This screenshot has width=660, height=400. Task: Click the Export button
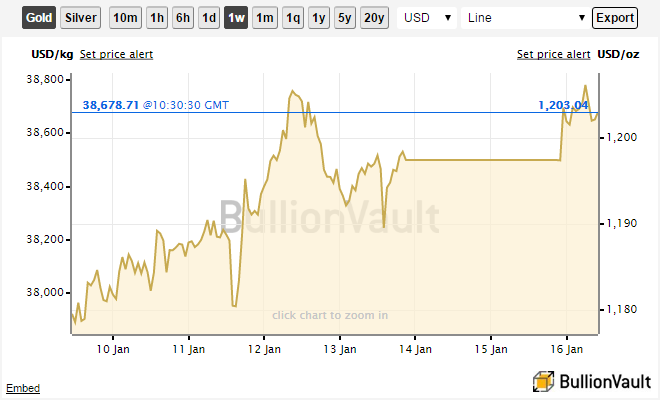614,18
